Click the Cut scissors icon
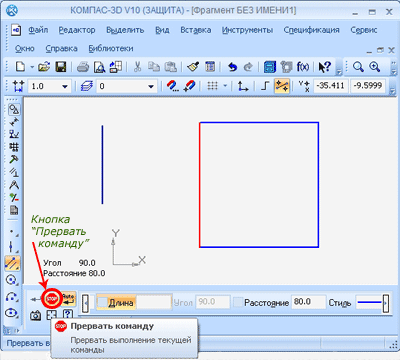This screenshot has height=360, width=400. pyautogui.click(x=137, y=67)
